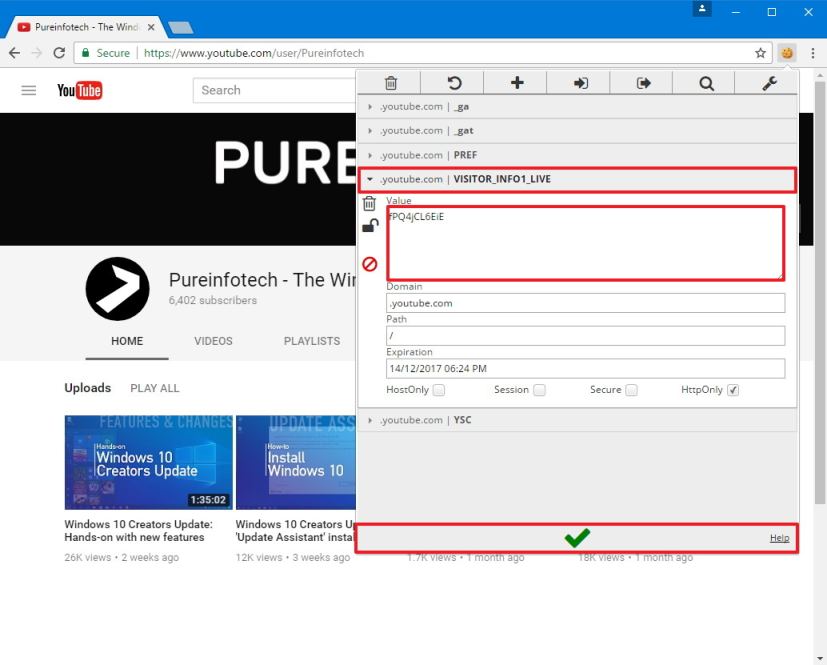Click the padlock protect cookie icon
The height and width of the screenshot is (665, 827).
369,226
